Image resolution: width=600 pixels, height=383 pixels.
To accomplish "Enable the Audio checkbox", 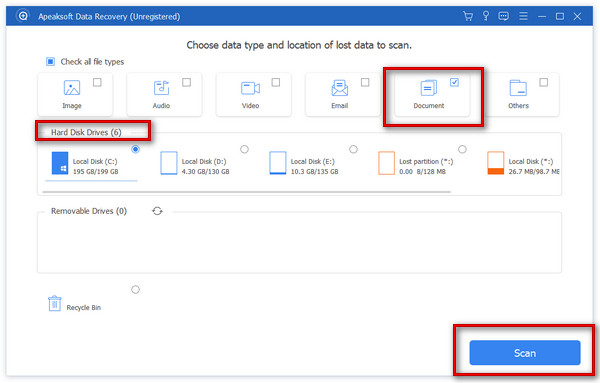I will pos(186,82).
